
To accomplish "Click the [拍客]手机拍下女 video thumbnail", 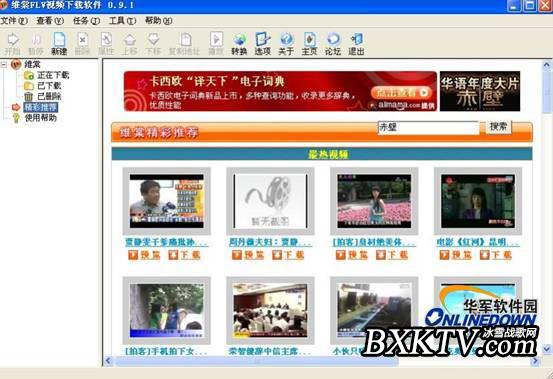I will click(166, 310).
